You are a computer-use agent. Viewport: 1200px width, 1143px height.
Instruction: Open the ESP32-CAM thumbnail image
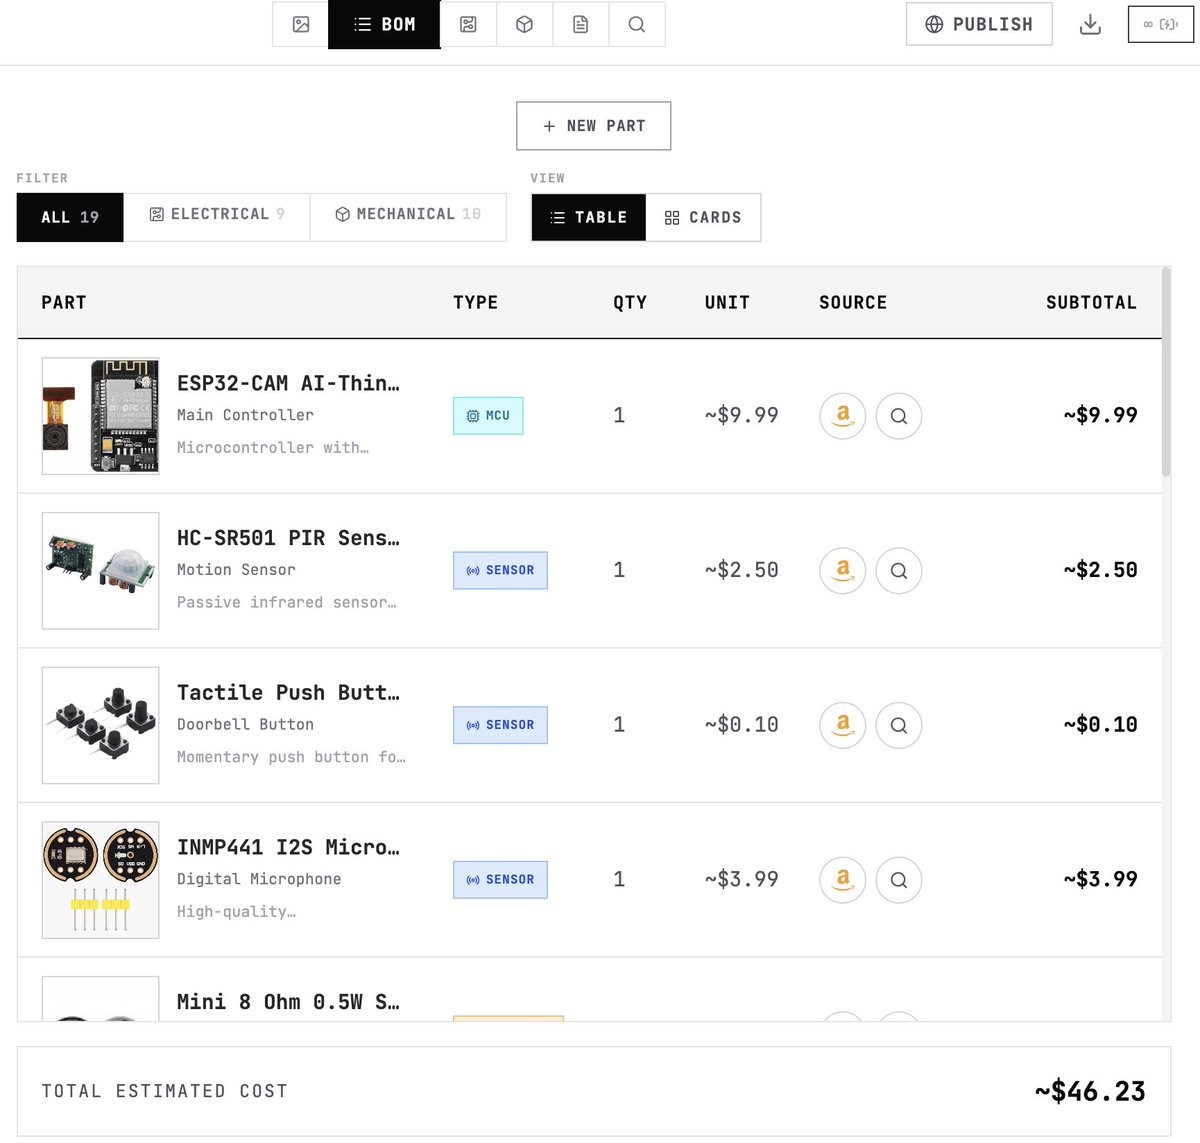pyautogui.click(x=100, y=416)
